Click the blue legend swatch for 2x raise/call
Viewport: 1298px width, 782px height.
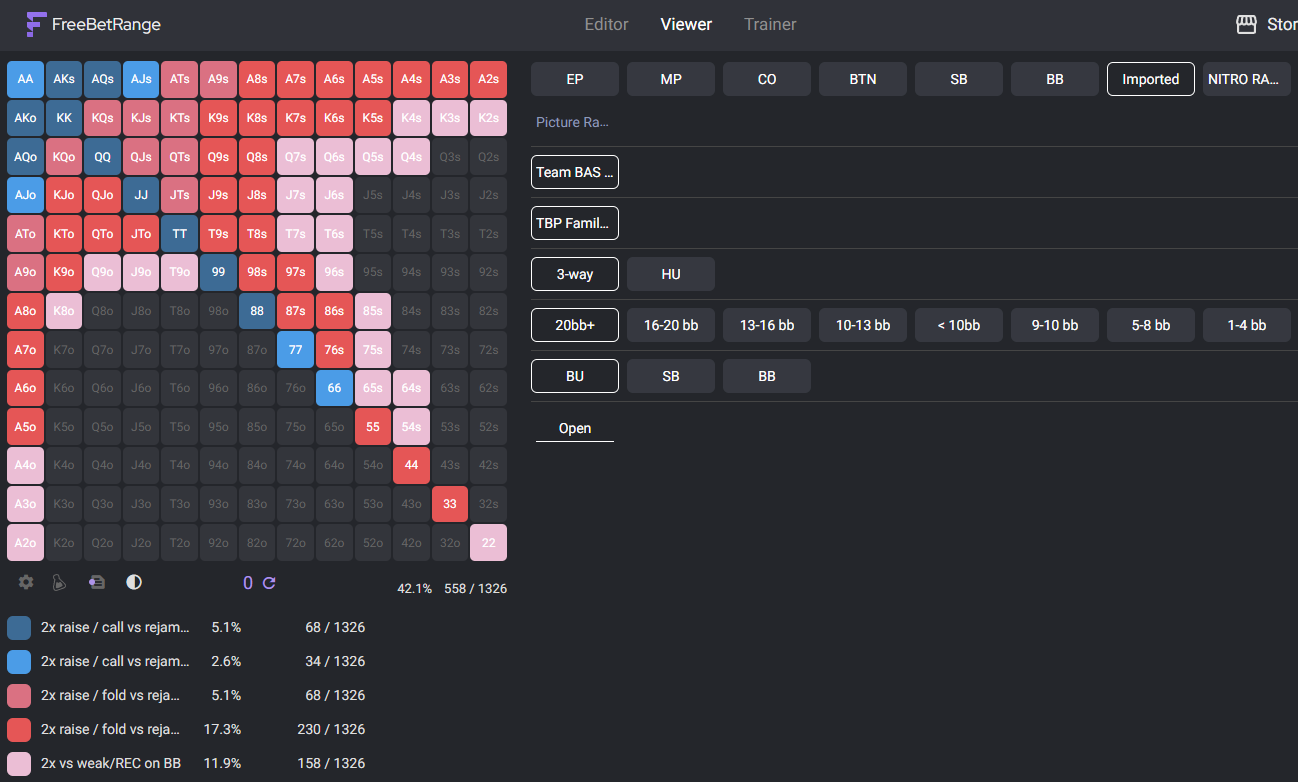click(x=18, y=627)
